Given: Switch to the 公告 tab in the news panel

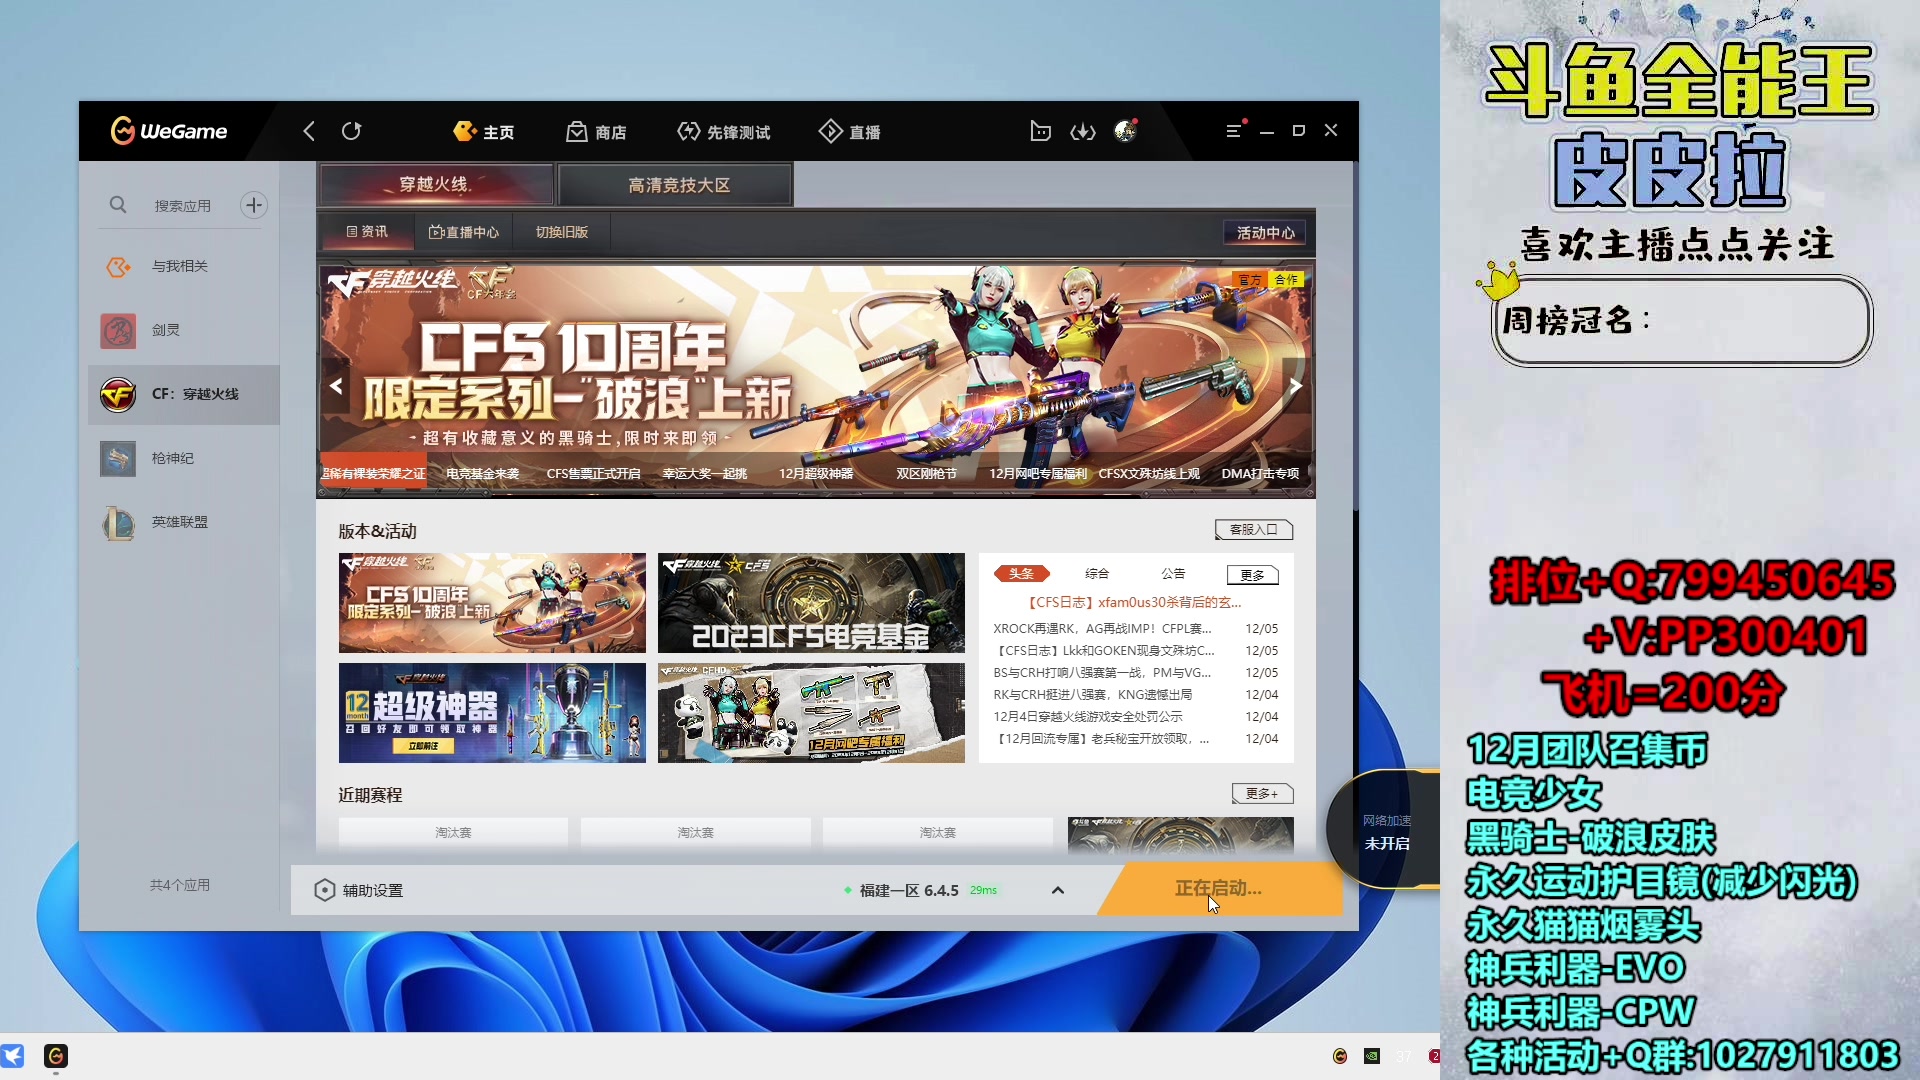Looking at the screenshot, I should pos(1172,573).
